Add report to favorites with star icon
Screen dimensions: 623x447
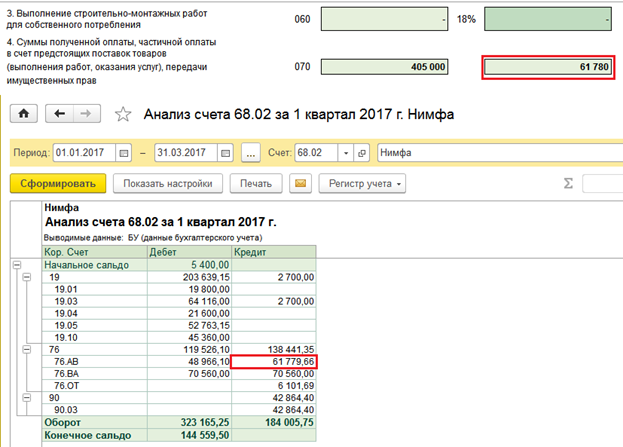point(123,114)
